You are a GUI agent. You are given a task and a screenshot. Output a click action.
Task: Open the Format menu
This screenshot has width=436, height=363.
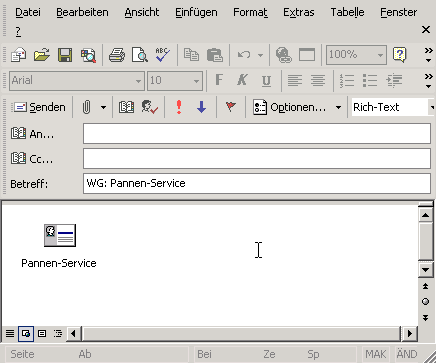coord(250,12)
